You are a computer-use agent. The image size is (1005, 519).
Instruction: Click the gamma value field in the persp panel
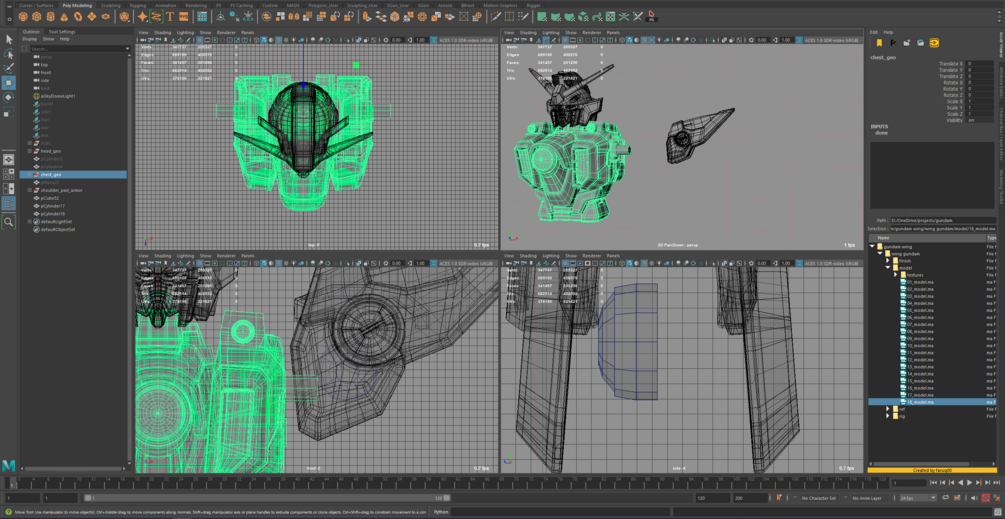coord(786,40)
